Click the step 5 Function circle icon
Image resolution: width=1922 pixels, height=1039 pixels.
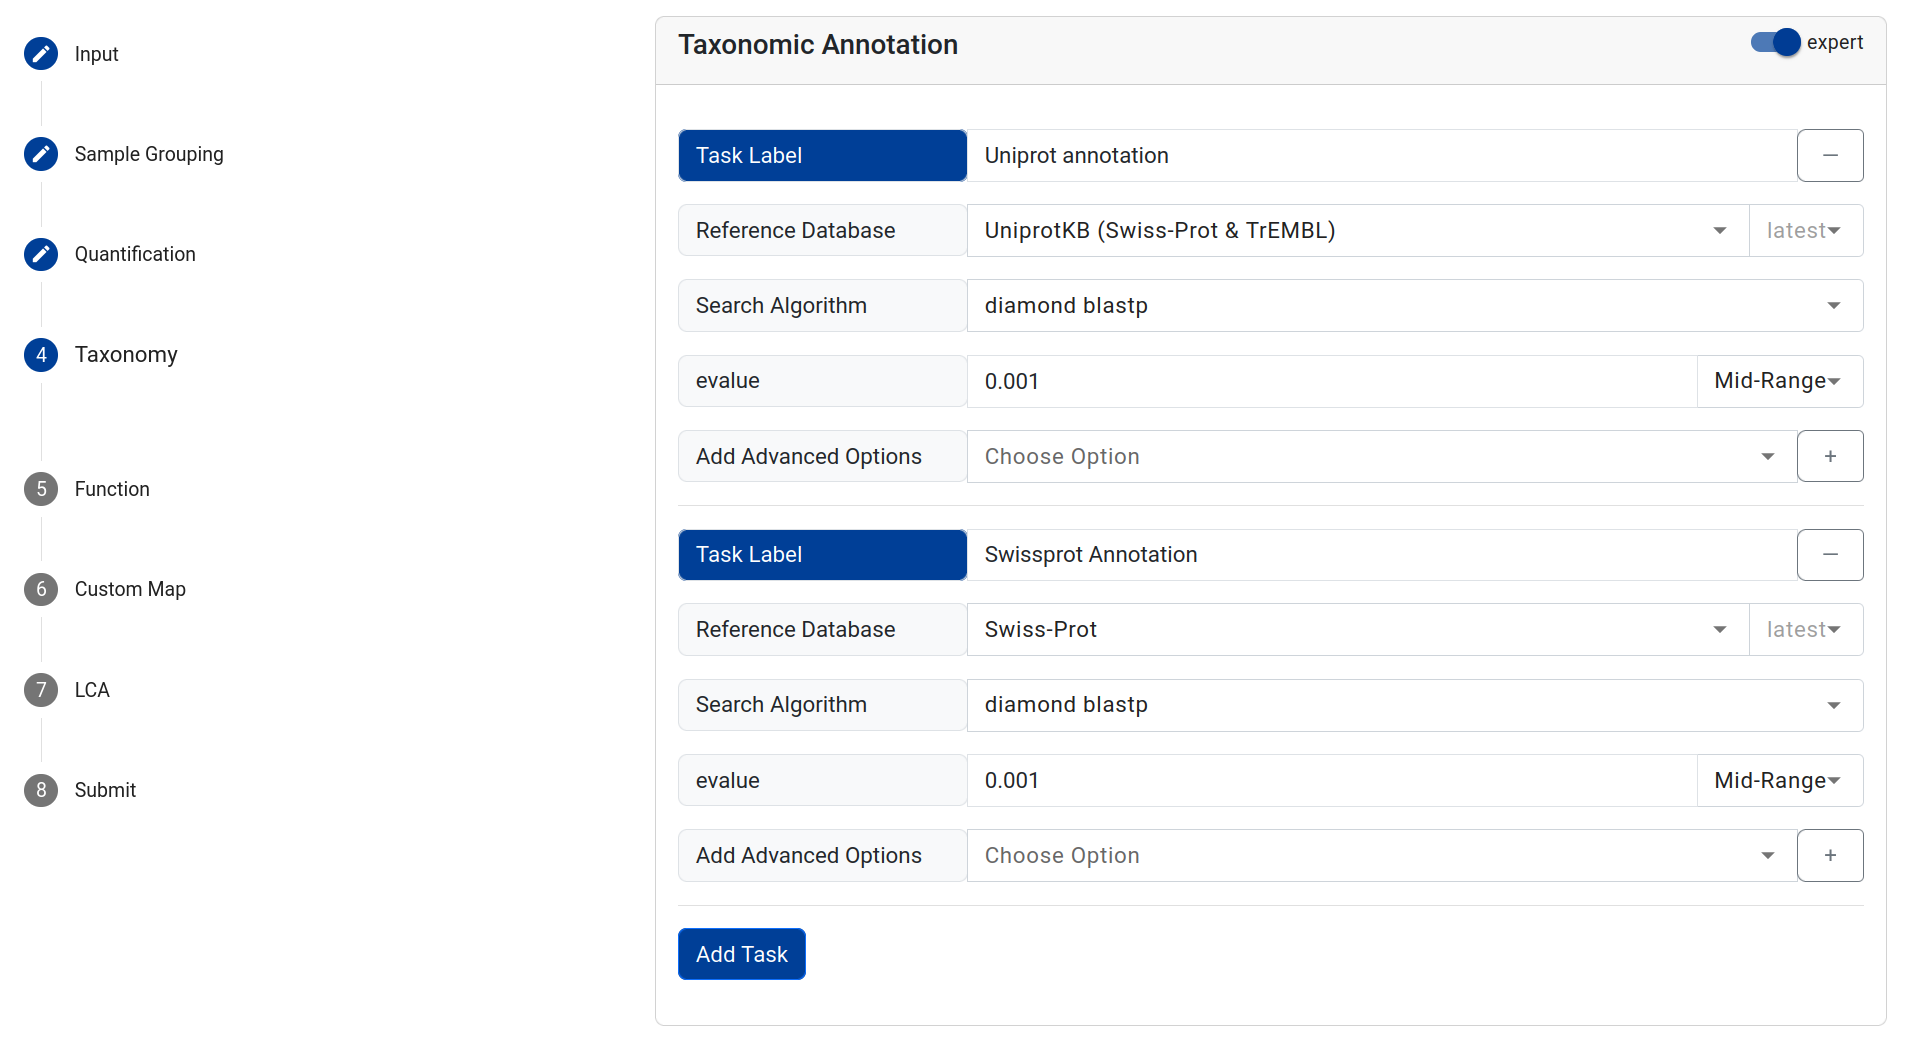41,489
